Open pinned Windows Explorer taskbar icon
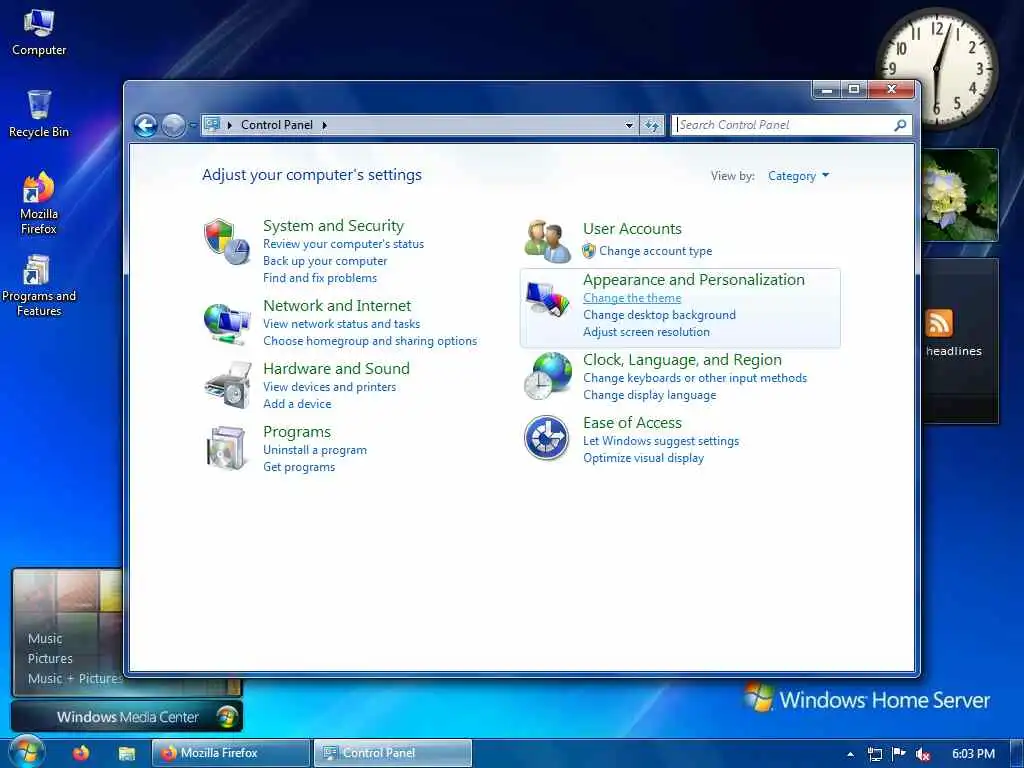This screenshot has height=768, width=1024. pyautogui.click(x=127, y=754)
